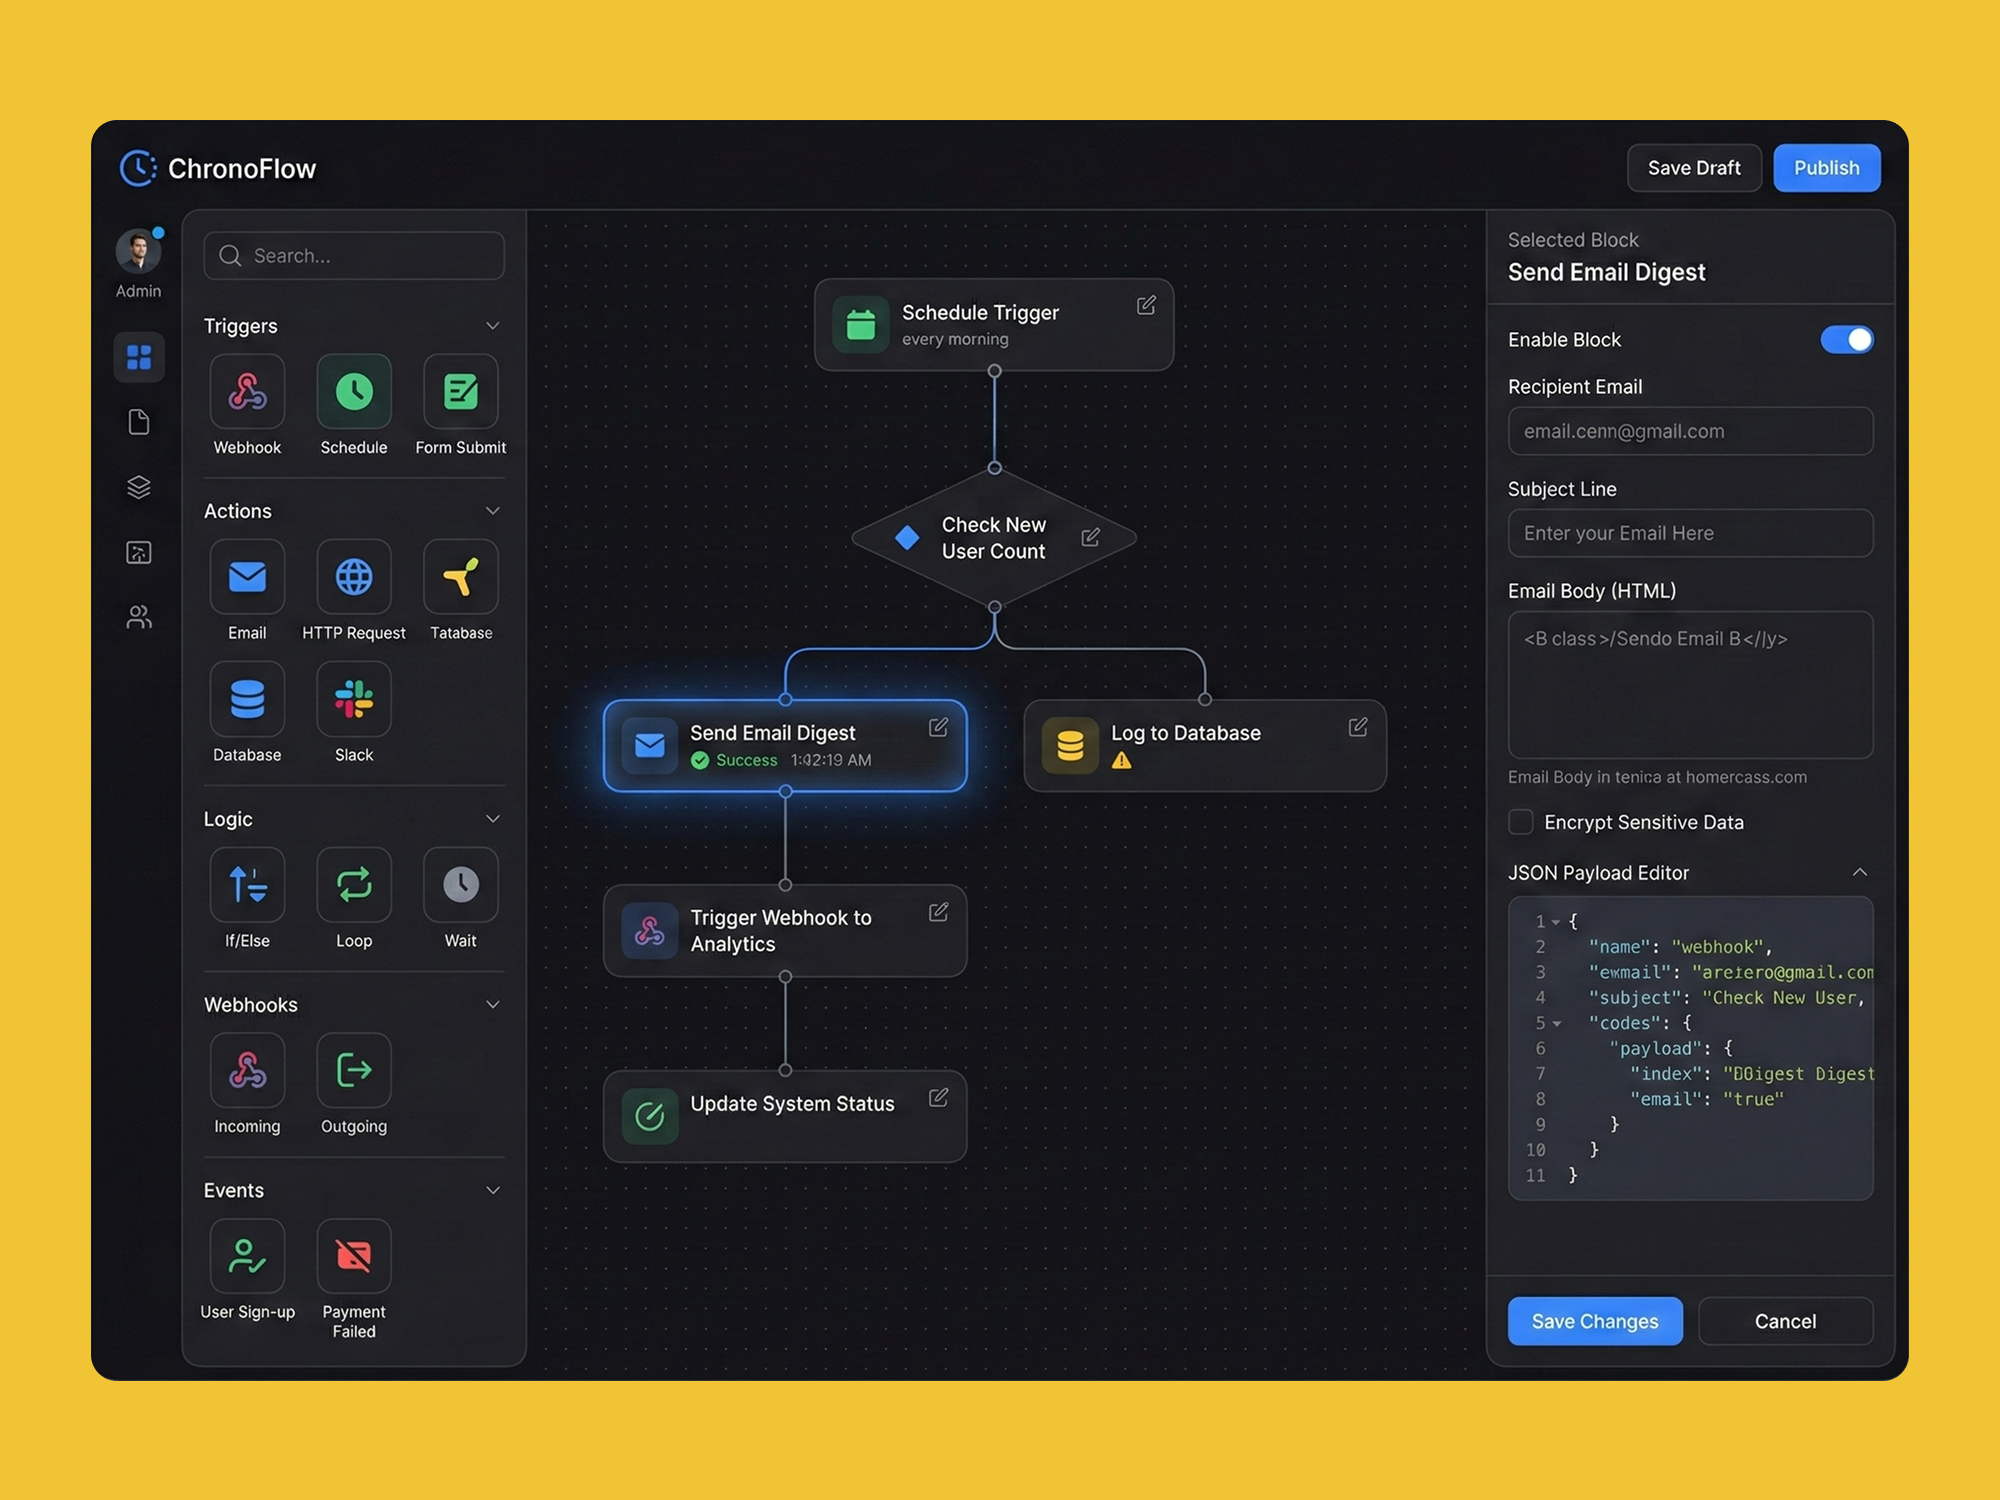This screenshot has width=2000, height=1500.
Task: Collapse the JSON Payload Editor
Action: 1861,872
